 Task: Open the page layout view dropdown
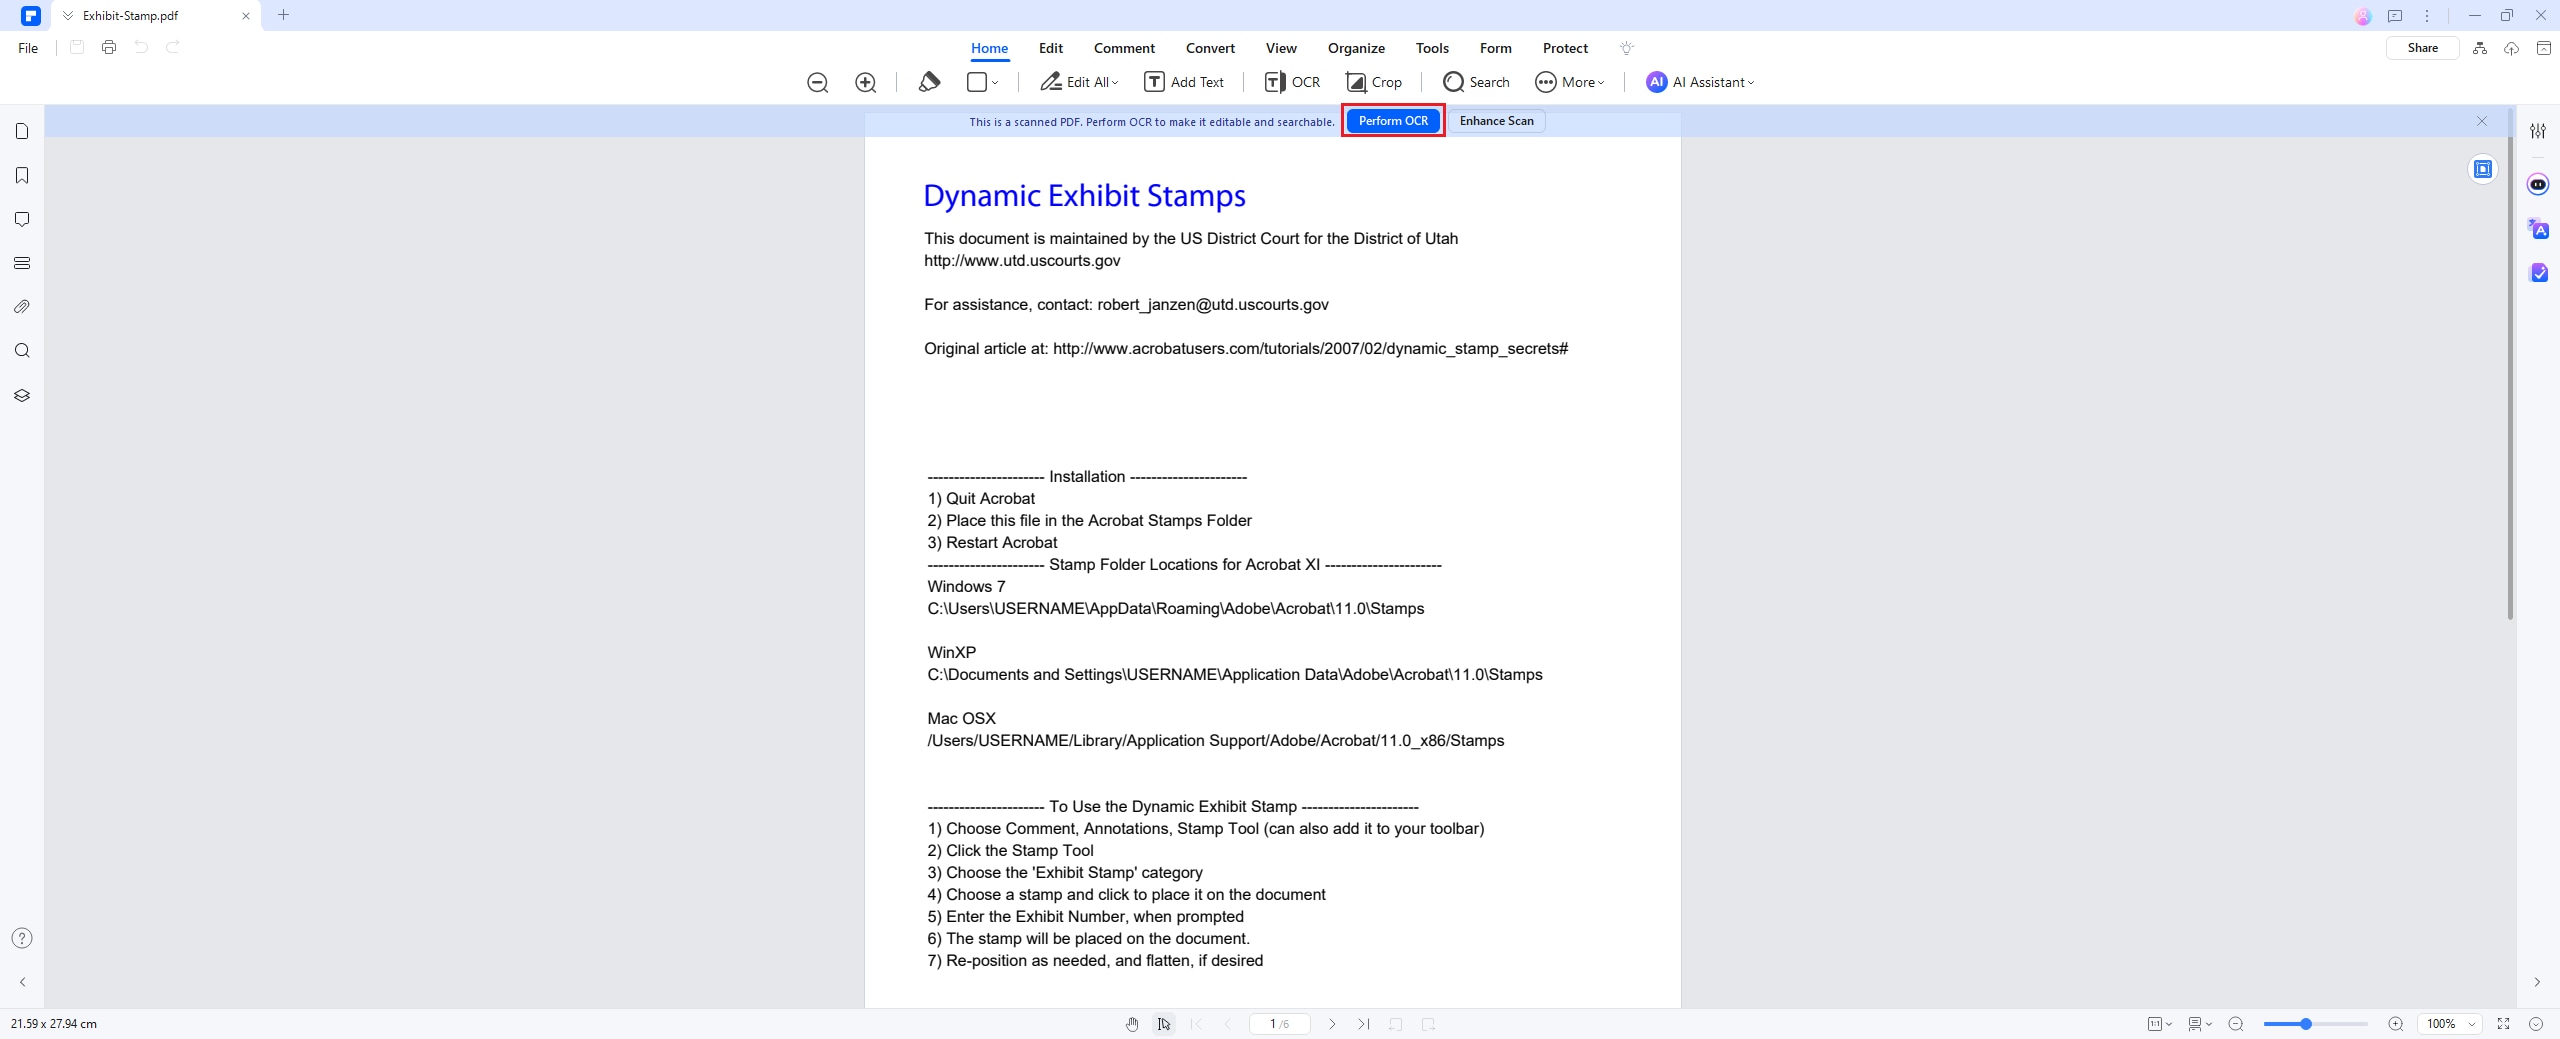(x=2200, y=1024)
